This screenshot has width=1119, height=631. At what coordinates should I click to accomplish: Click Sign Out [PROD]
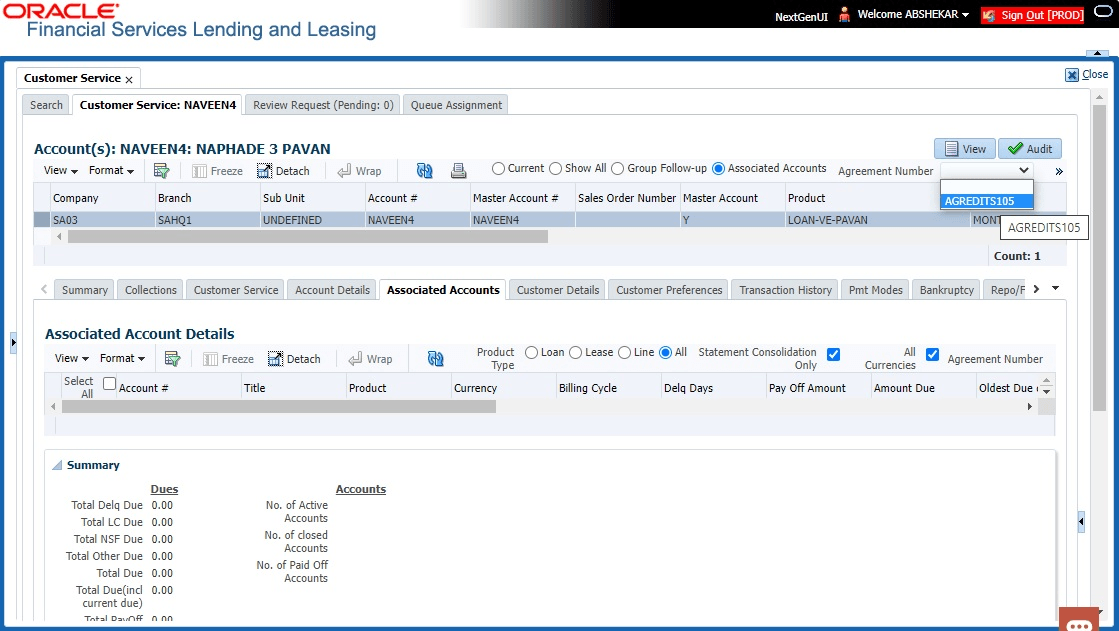[x=1033, y=15]
